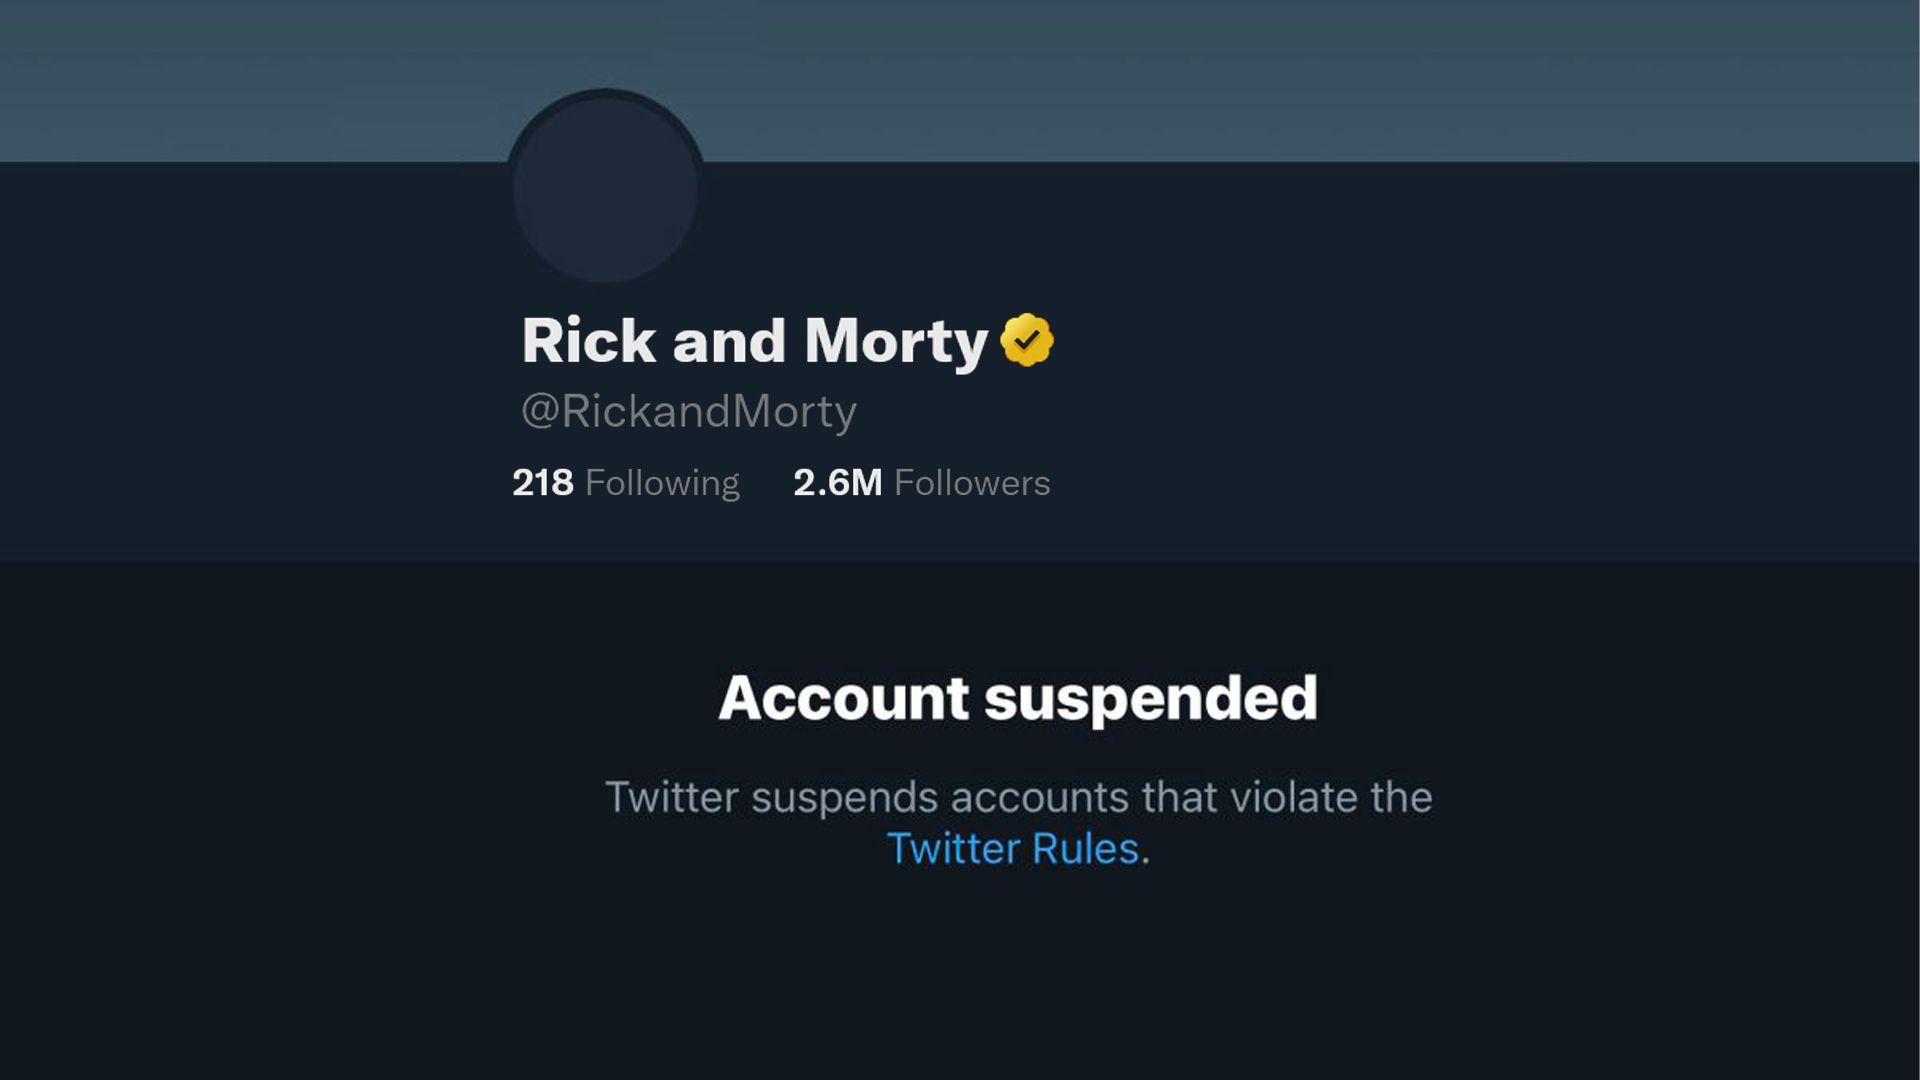View the 2.6M Followers list
The image size is (1920, 1080).
click(x=920, y=483)
